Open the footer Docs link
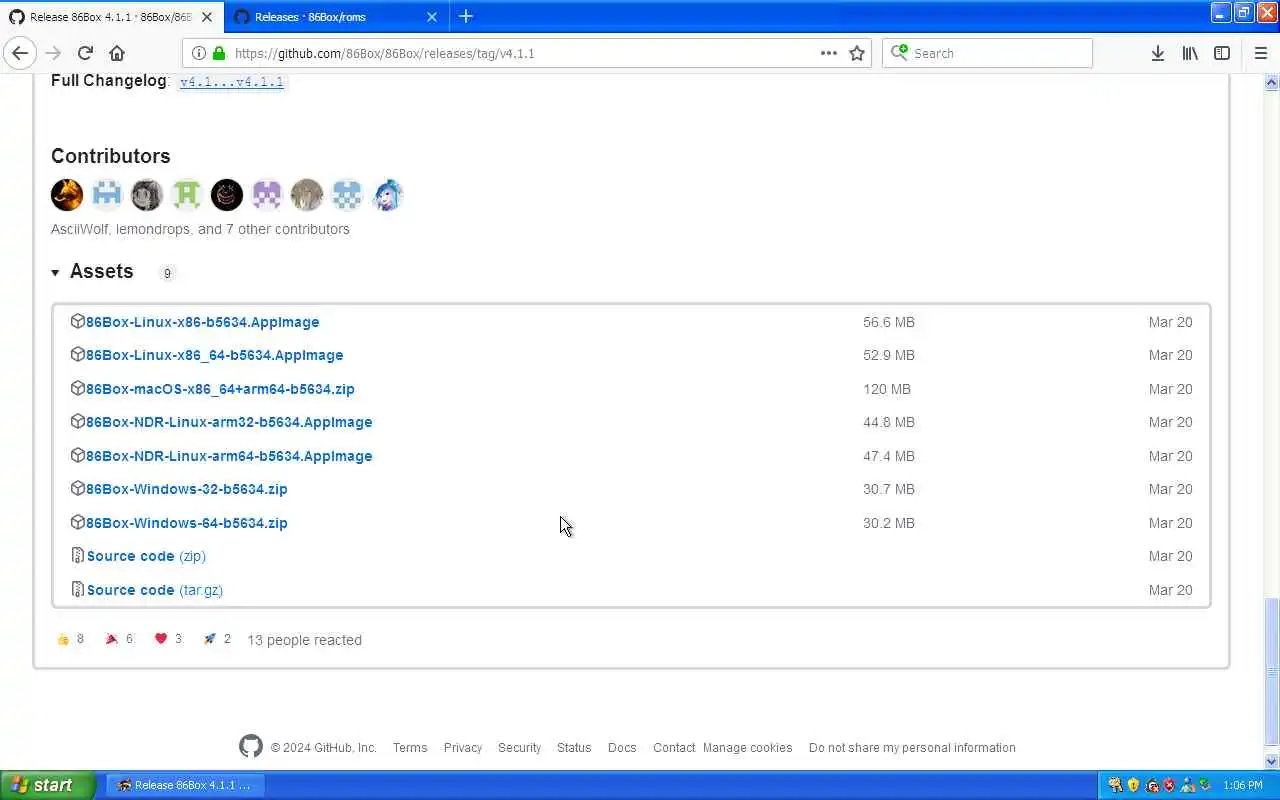 click(x=622, y=748)
